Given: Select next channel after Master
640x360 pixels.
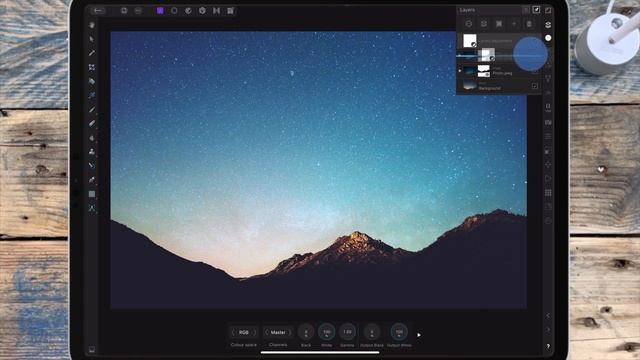Looking at the screenshot, I should (290, 333).
